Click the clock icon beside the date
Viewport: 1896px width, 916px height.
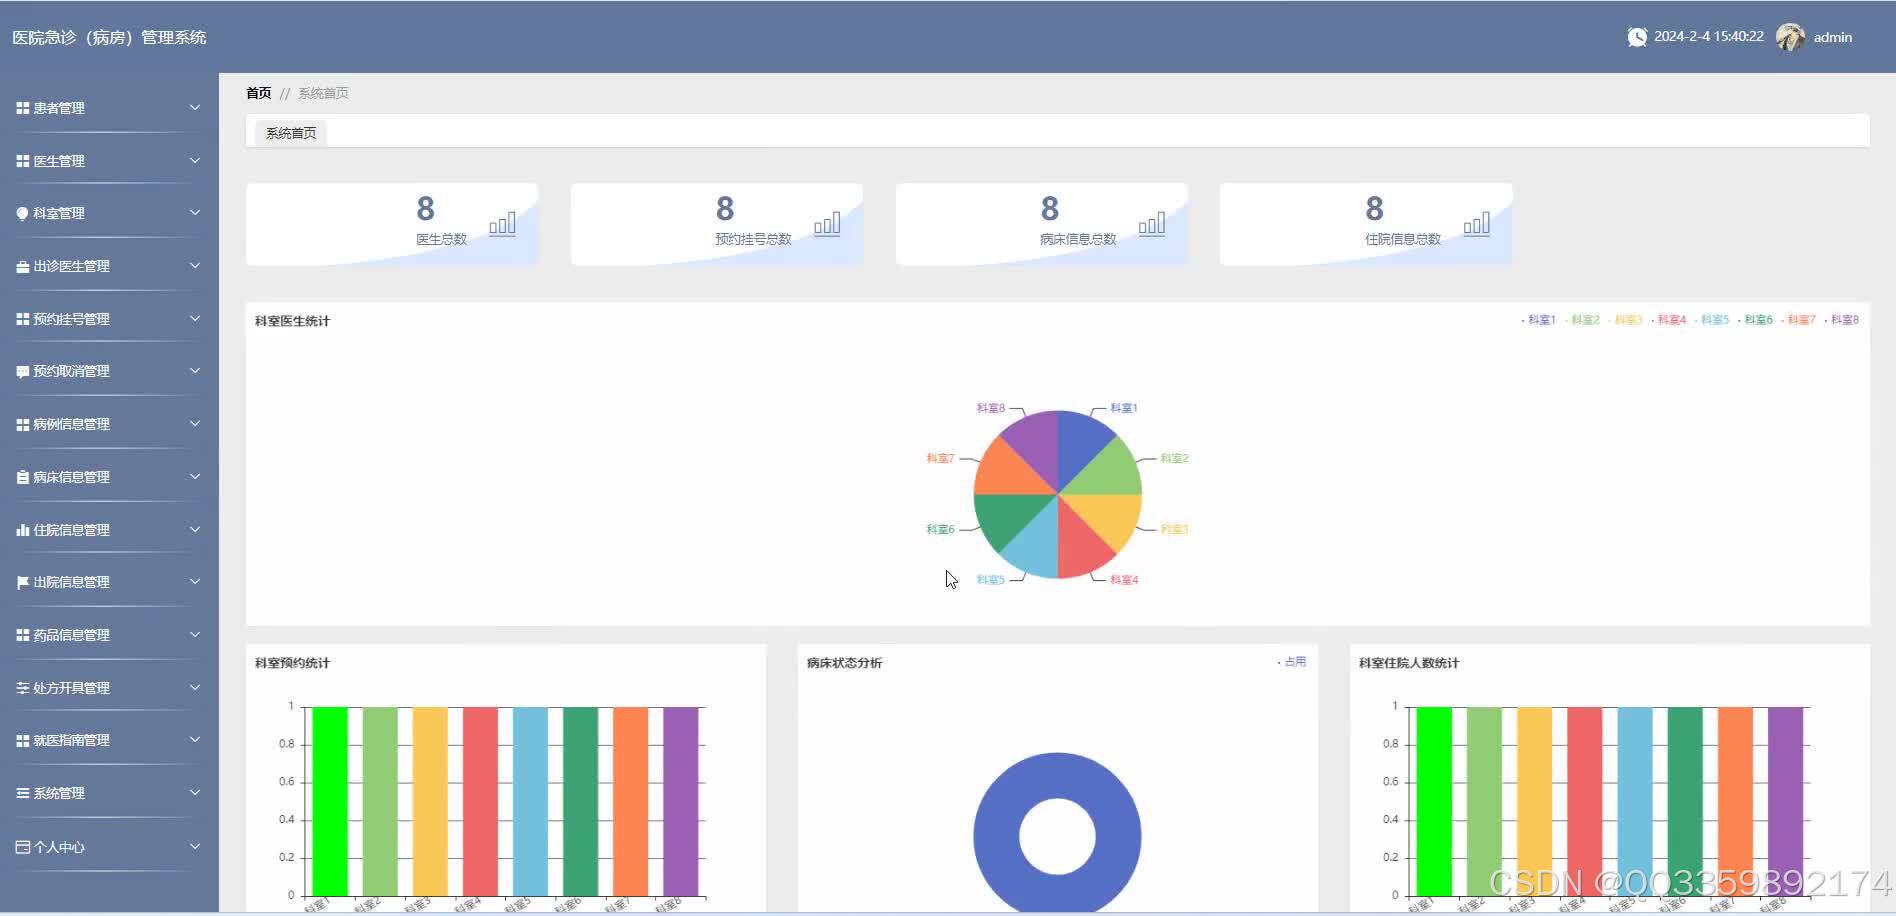click(x=1637, y=37)
